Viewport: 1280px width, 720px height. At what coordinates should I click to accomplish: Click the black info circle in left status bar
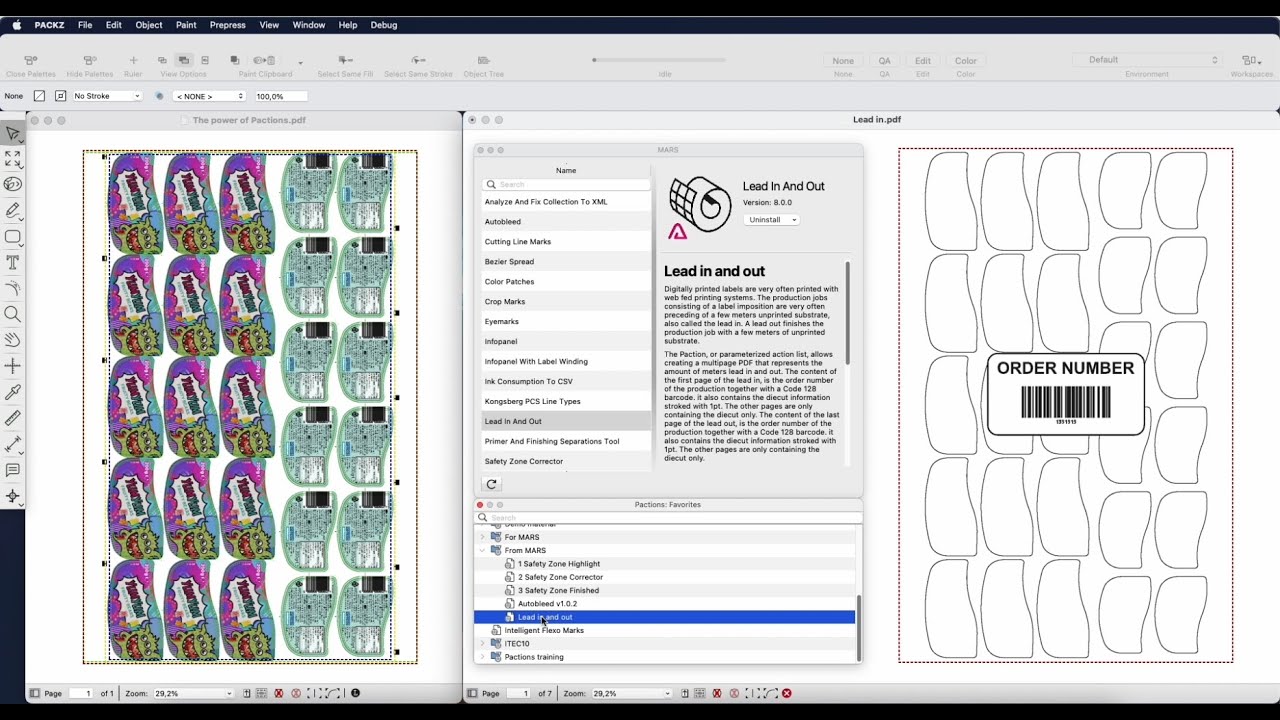355,693
